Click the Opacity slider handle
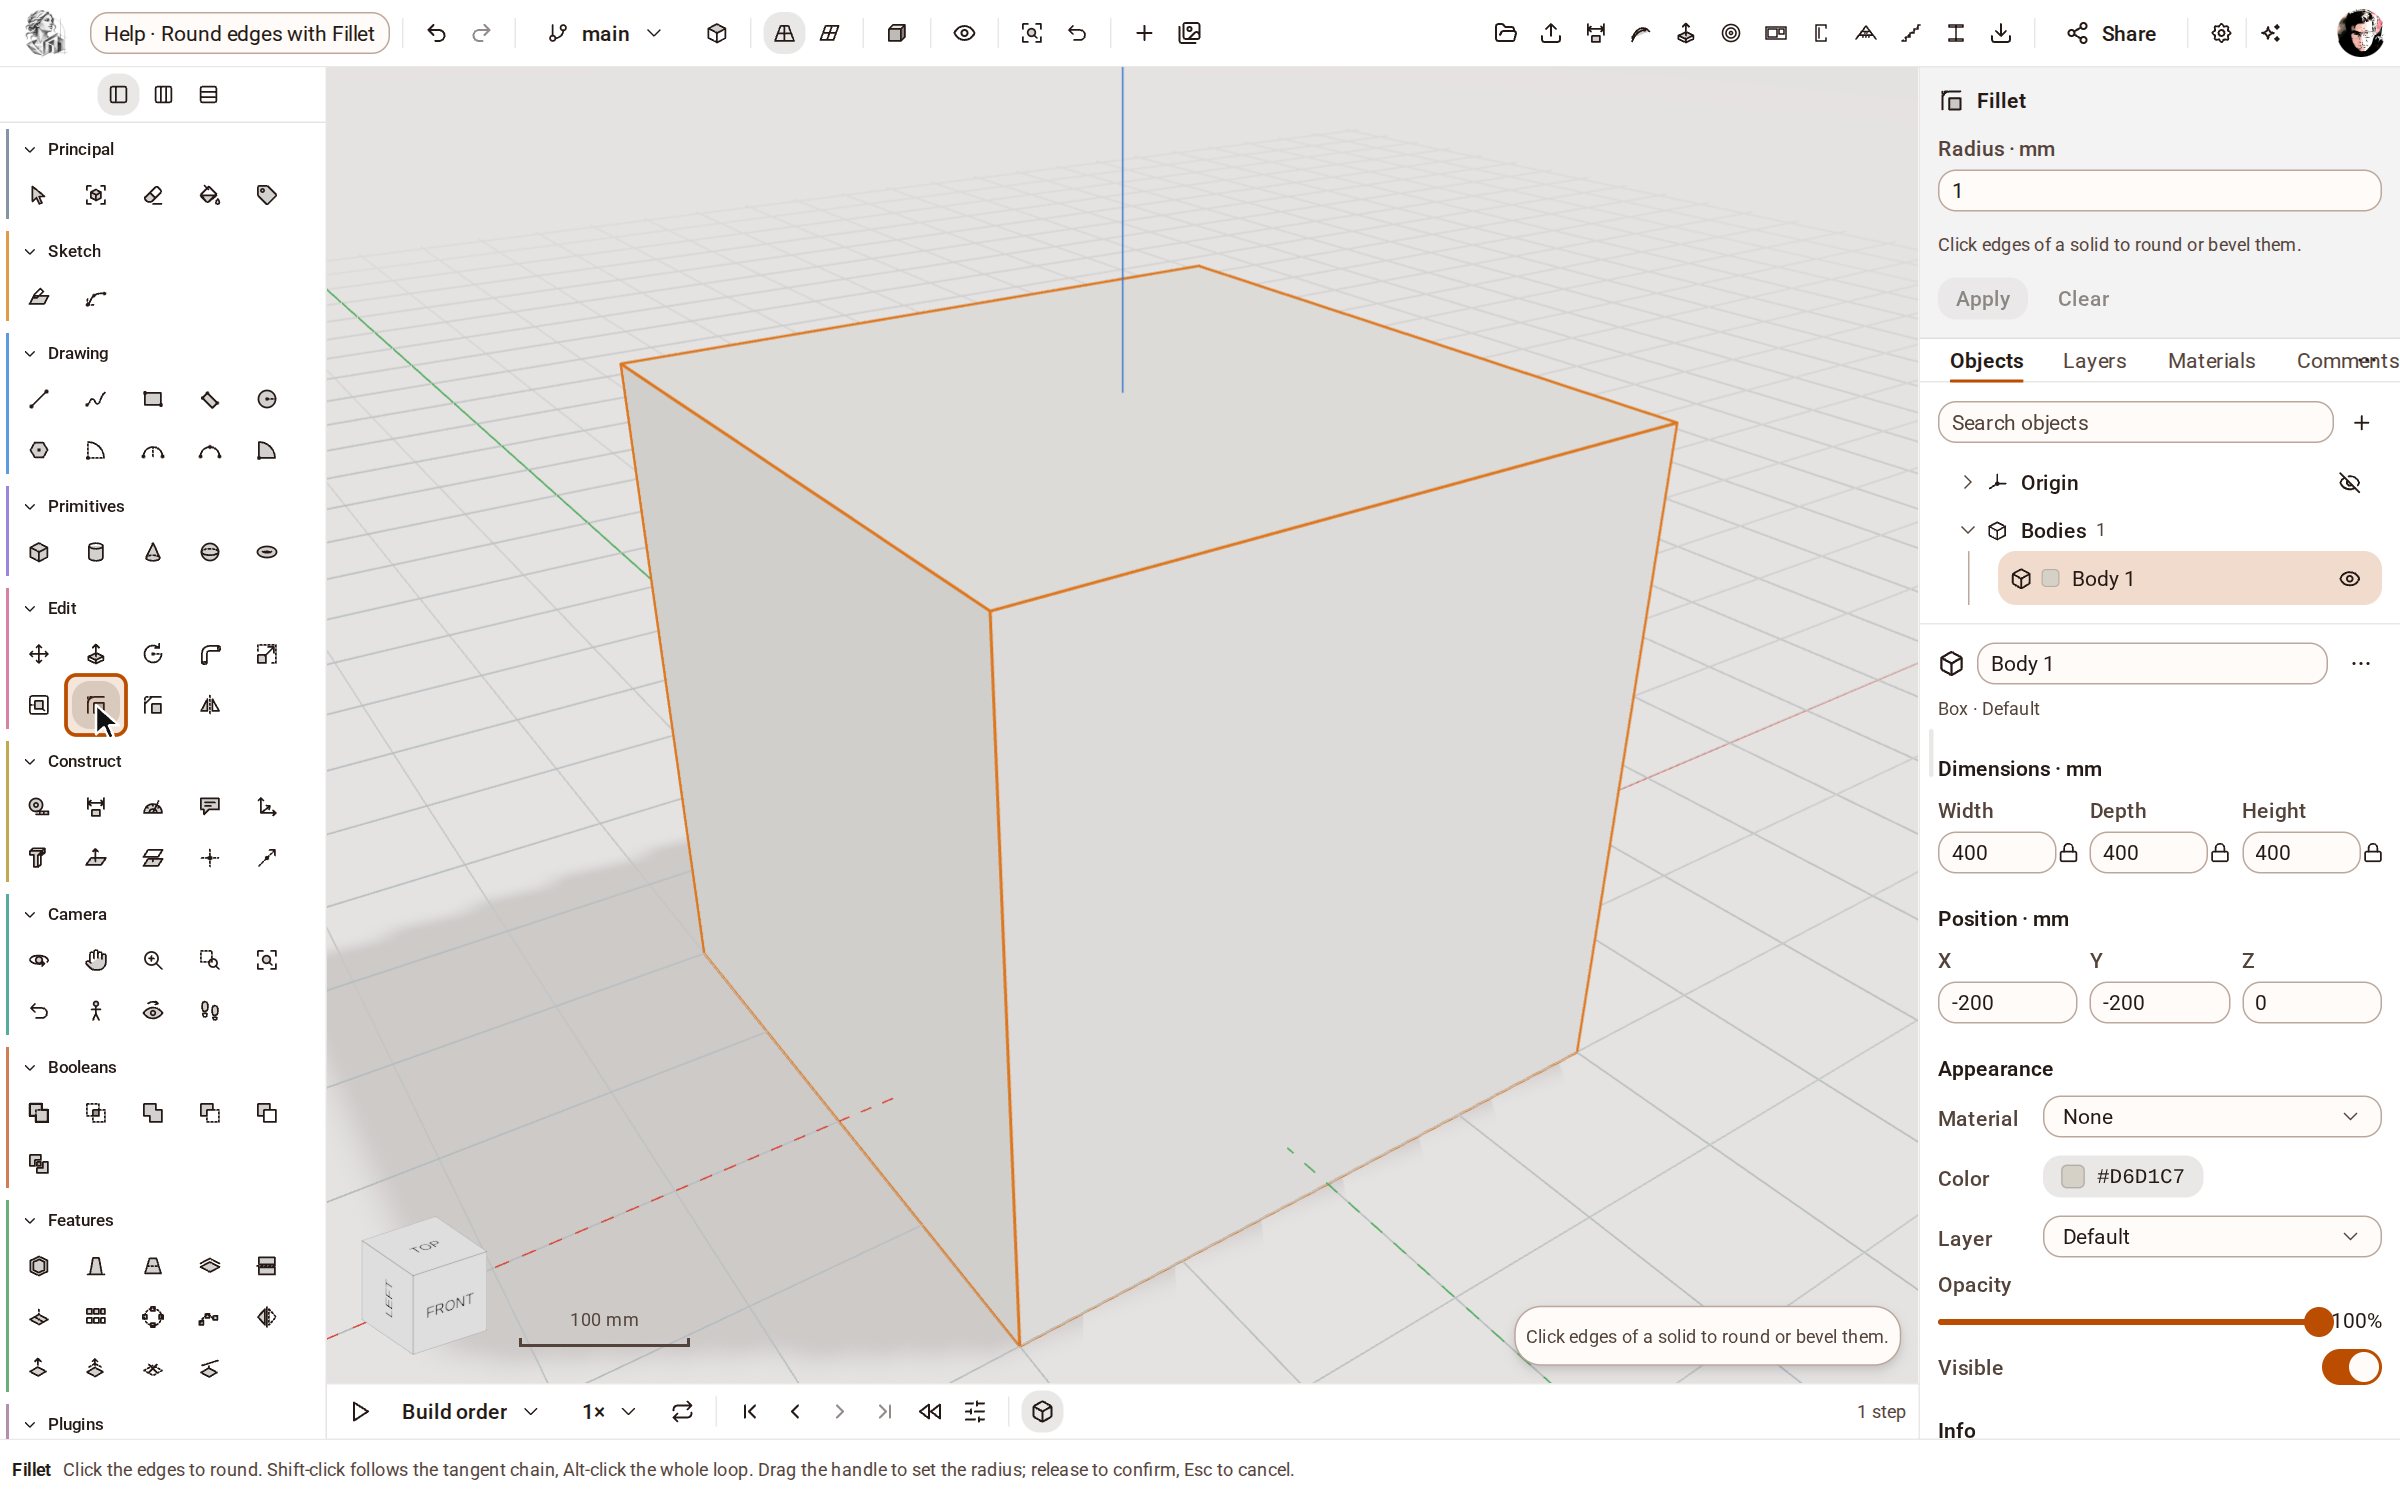The width and height of the screenshot is (2400, 1500). coord(2318,1321)
